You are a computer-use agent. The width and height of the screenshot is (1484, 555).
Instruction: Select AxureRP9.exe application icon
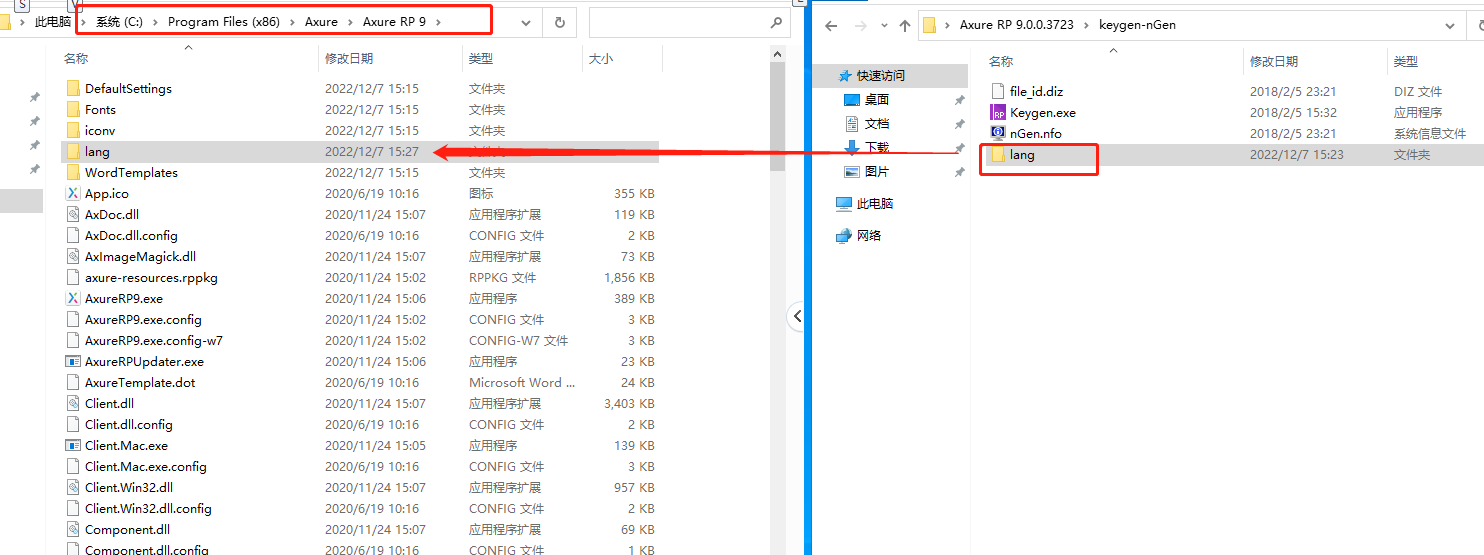coord(73,298)
